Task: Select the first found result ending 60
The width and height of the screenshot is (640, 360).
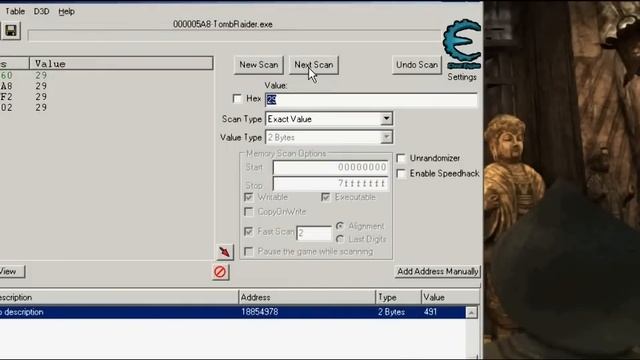Action: (x=106, y=76)
